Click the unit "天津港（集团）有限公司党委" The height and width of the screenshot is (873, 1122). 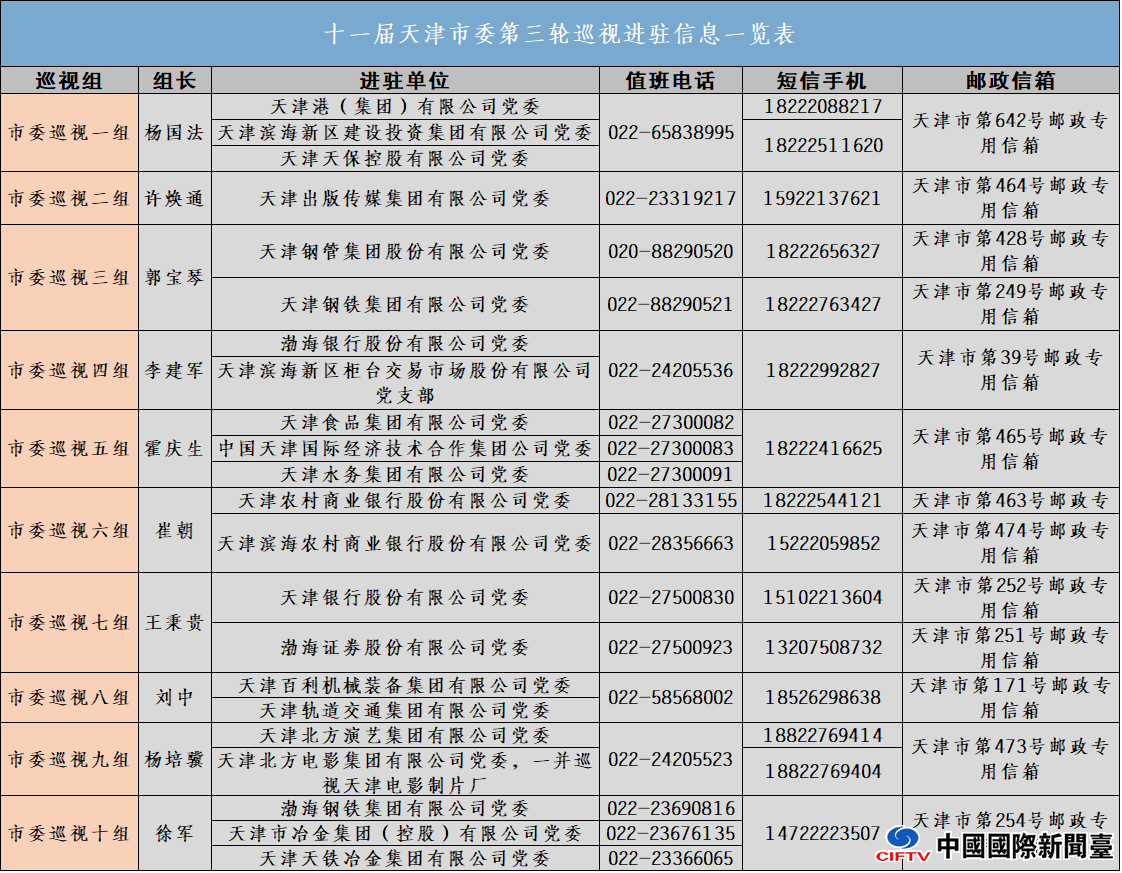(x=405, y=107)
